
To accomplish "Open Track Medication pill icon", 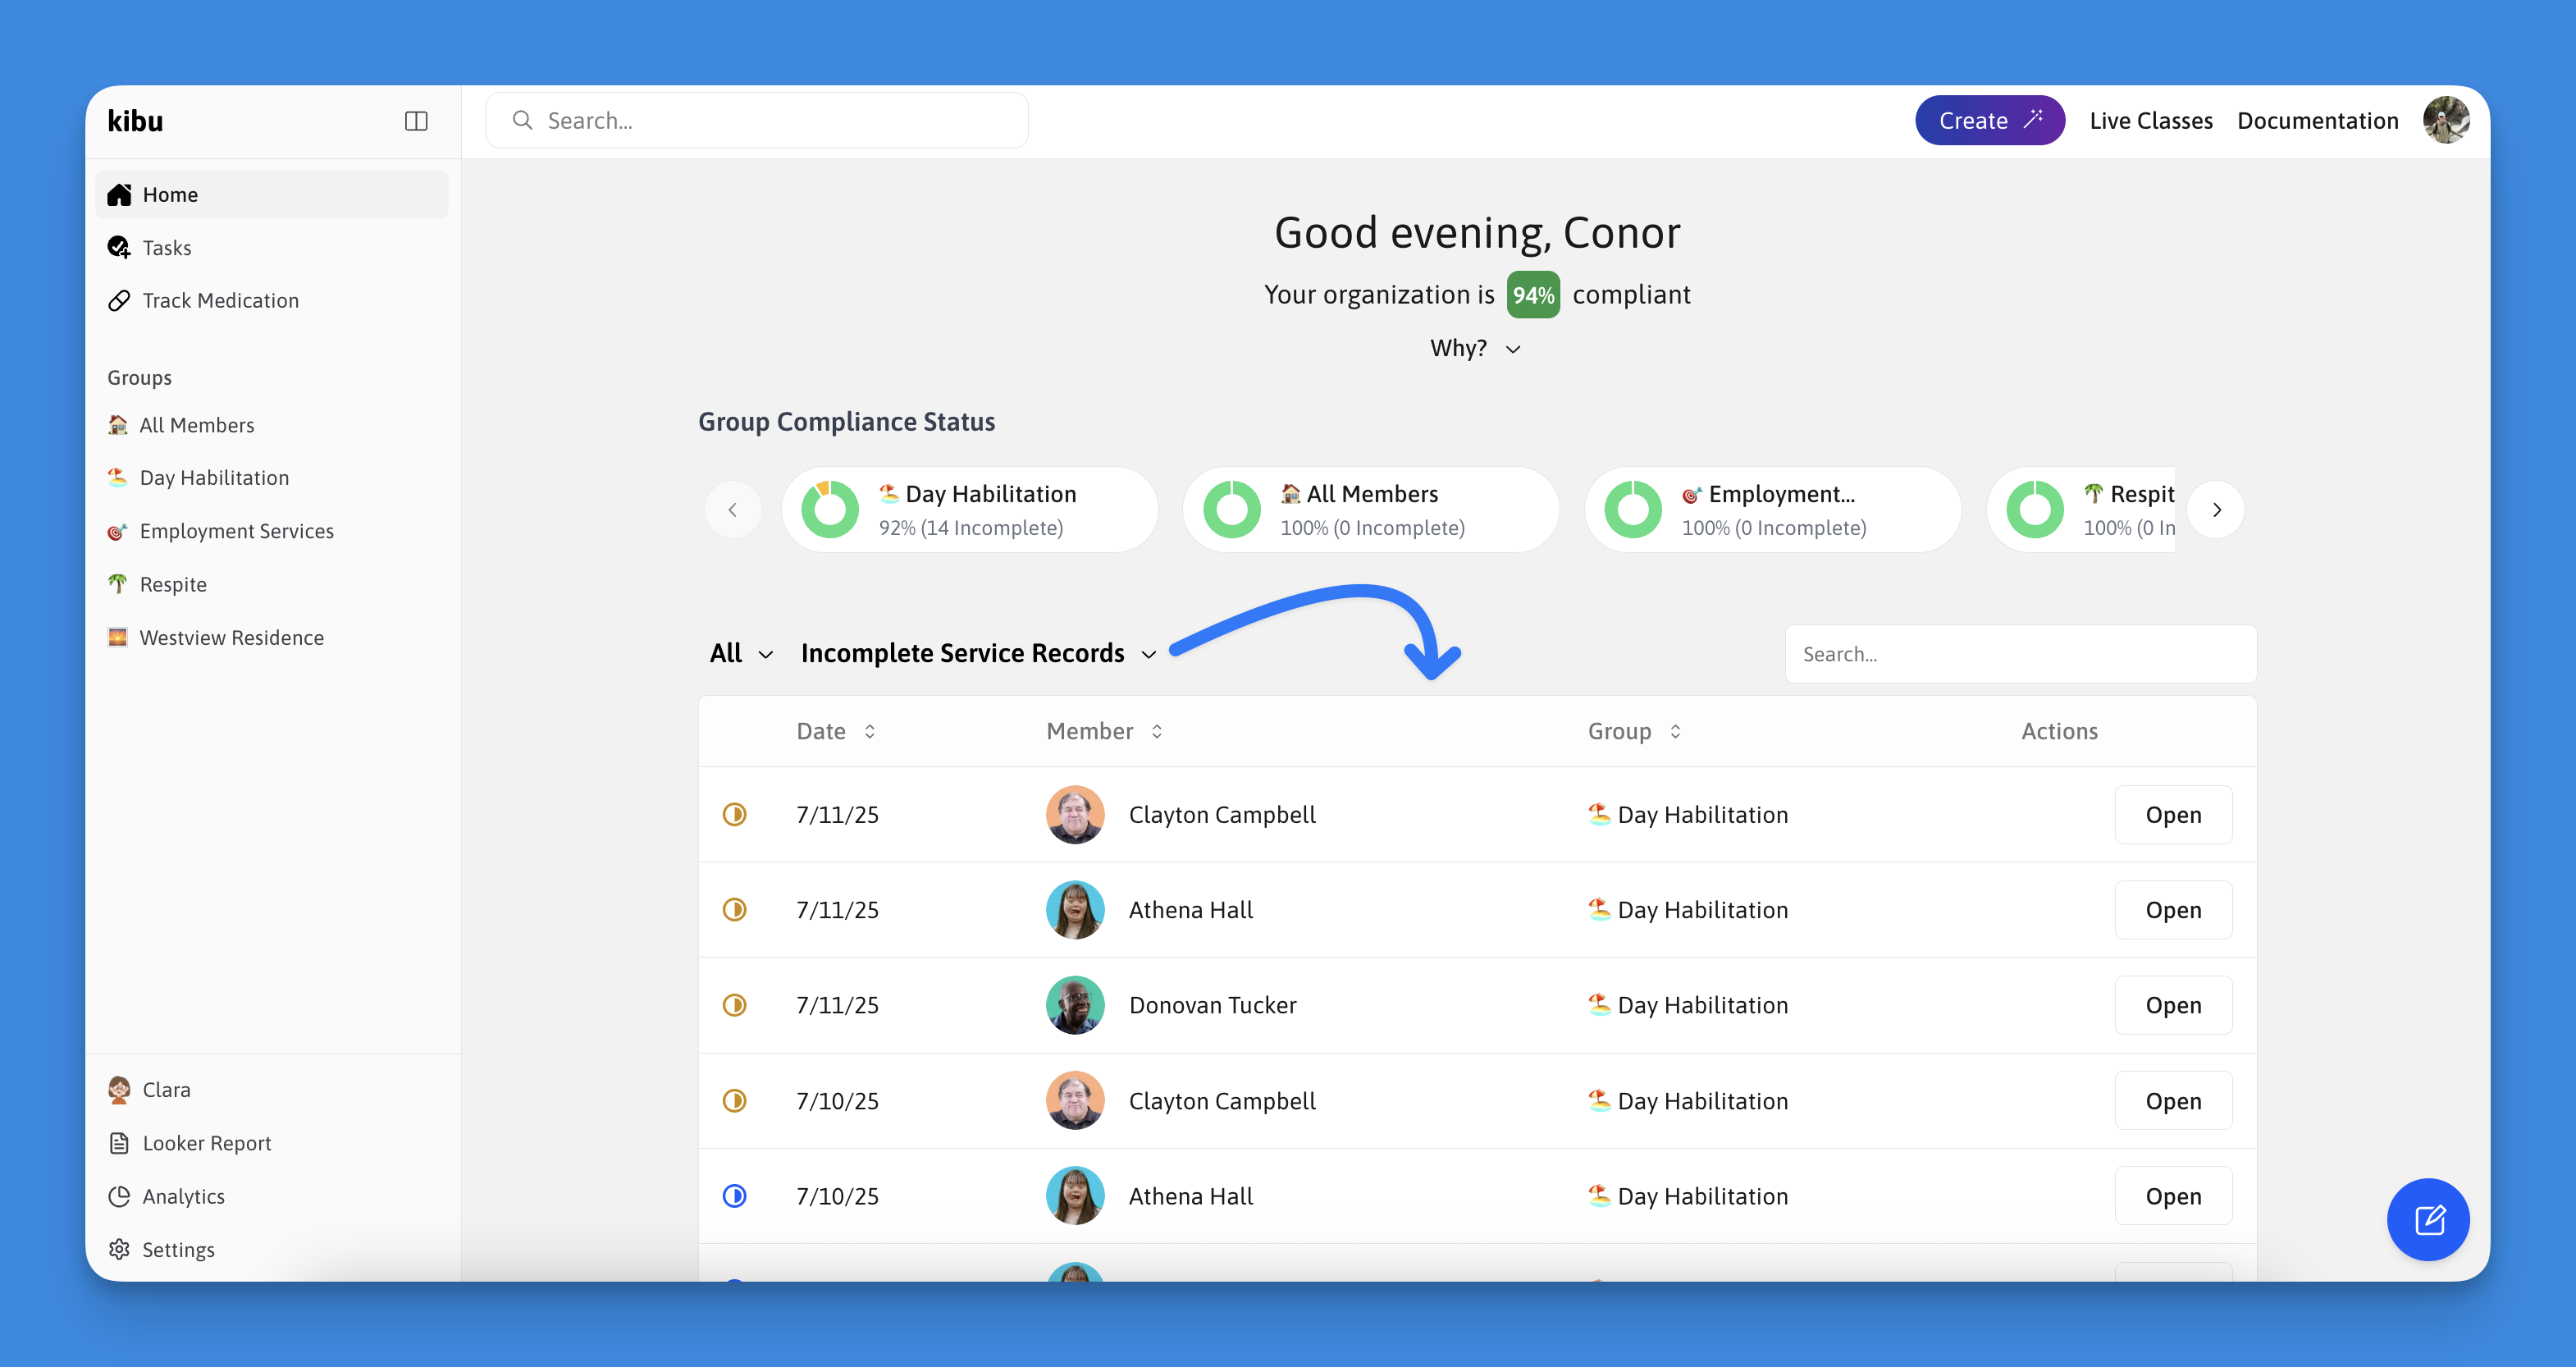I will coord(119,300).
